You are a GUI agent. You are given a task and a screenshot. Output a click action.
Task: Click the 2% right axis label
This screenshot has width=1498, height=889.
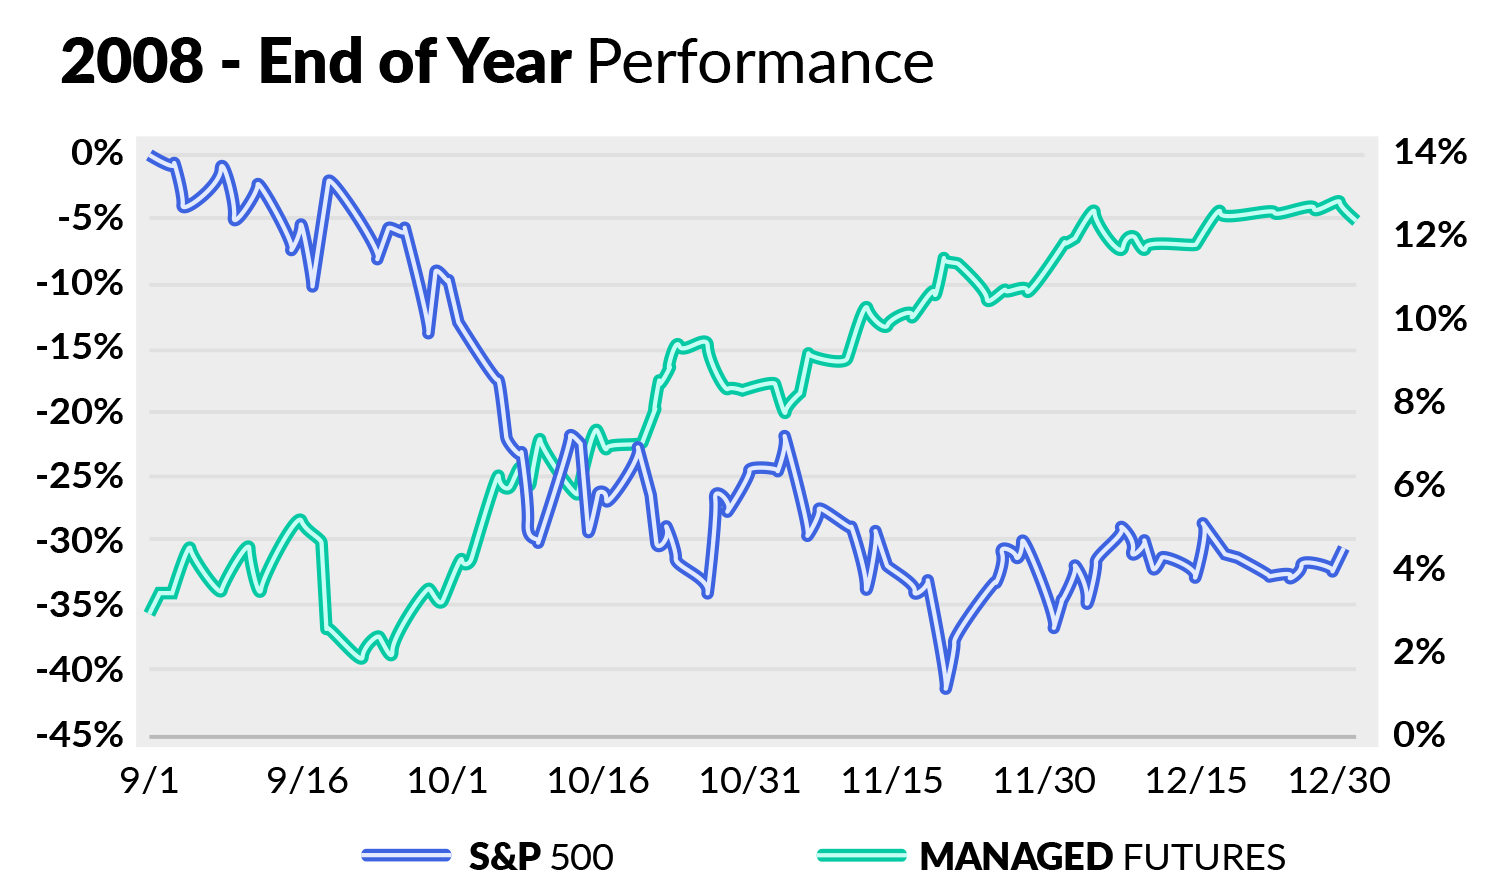(x=1419, y=651)
